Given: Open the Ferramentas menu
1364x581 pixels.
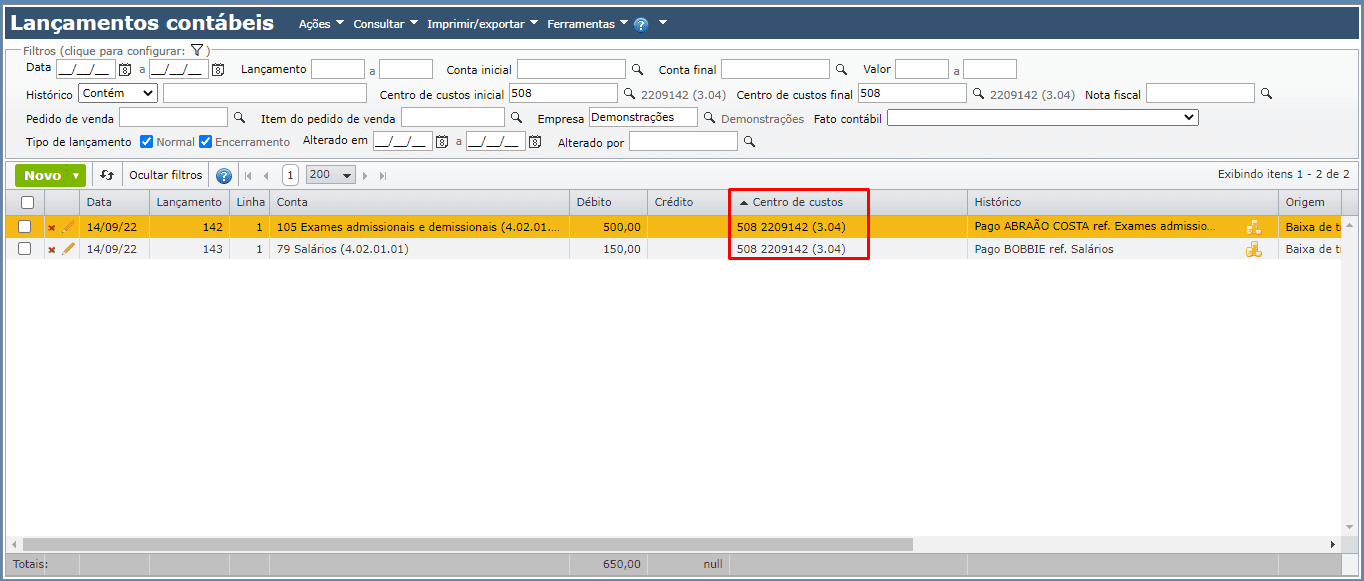Looking at the screenshot, I should point(587,24).
